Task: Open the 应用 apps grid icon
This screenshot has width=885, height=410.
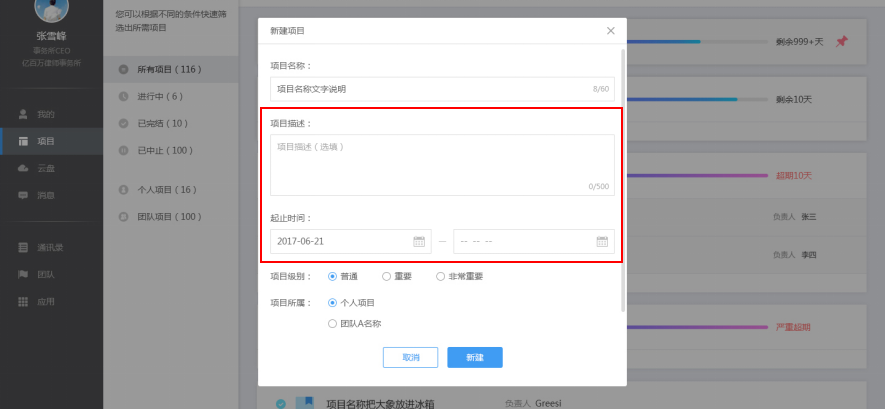Action: tap(23, 301)
